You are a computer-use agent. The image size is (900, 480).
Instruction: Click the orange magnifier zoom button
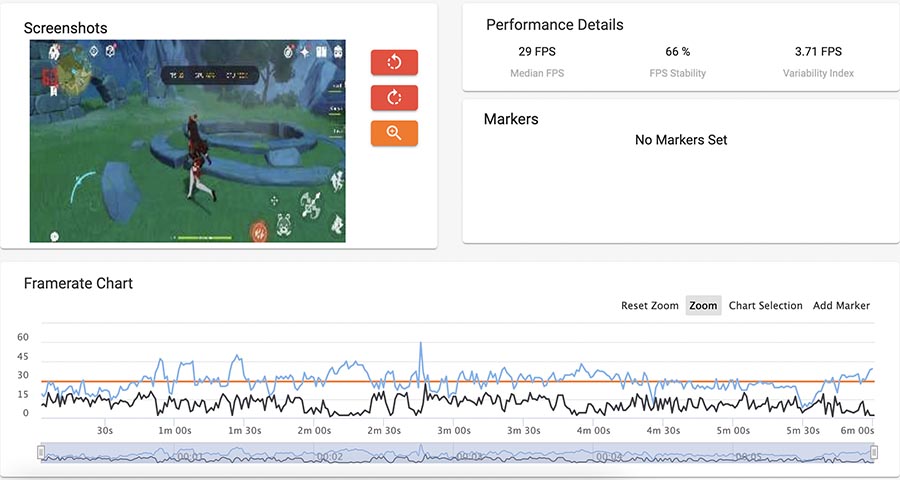(x=394, y=133)
